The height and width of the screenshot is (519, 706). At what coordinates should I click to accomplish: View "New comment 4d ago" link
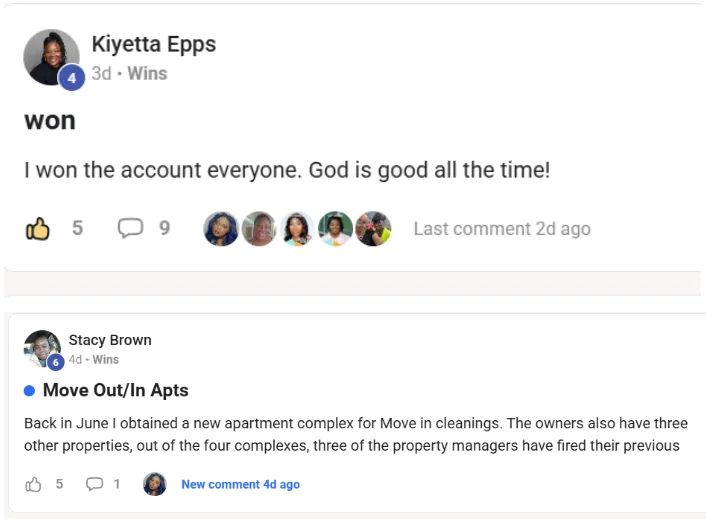240,484
